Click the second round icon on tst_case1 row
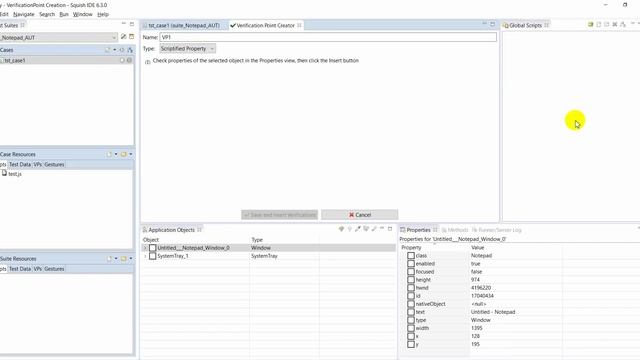This screenshot has width=640, height=360. point(129,60)
